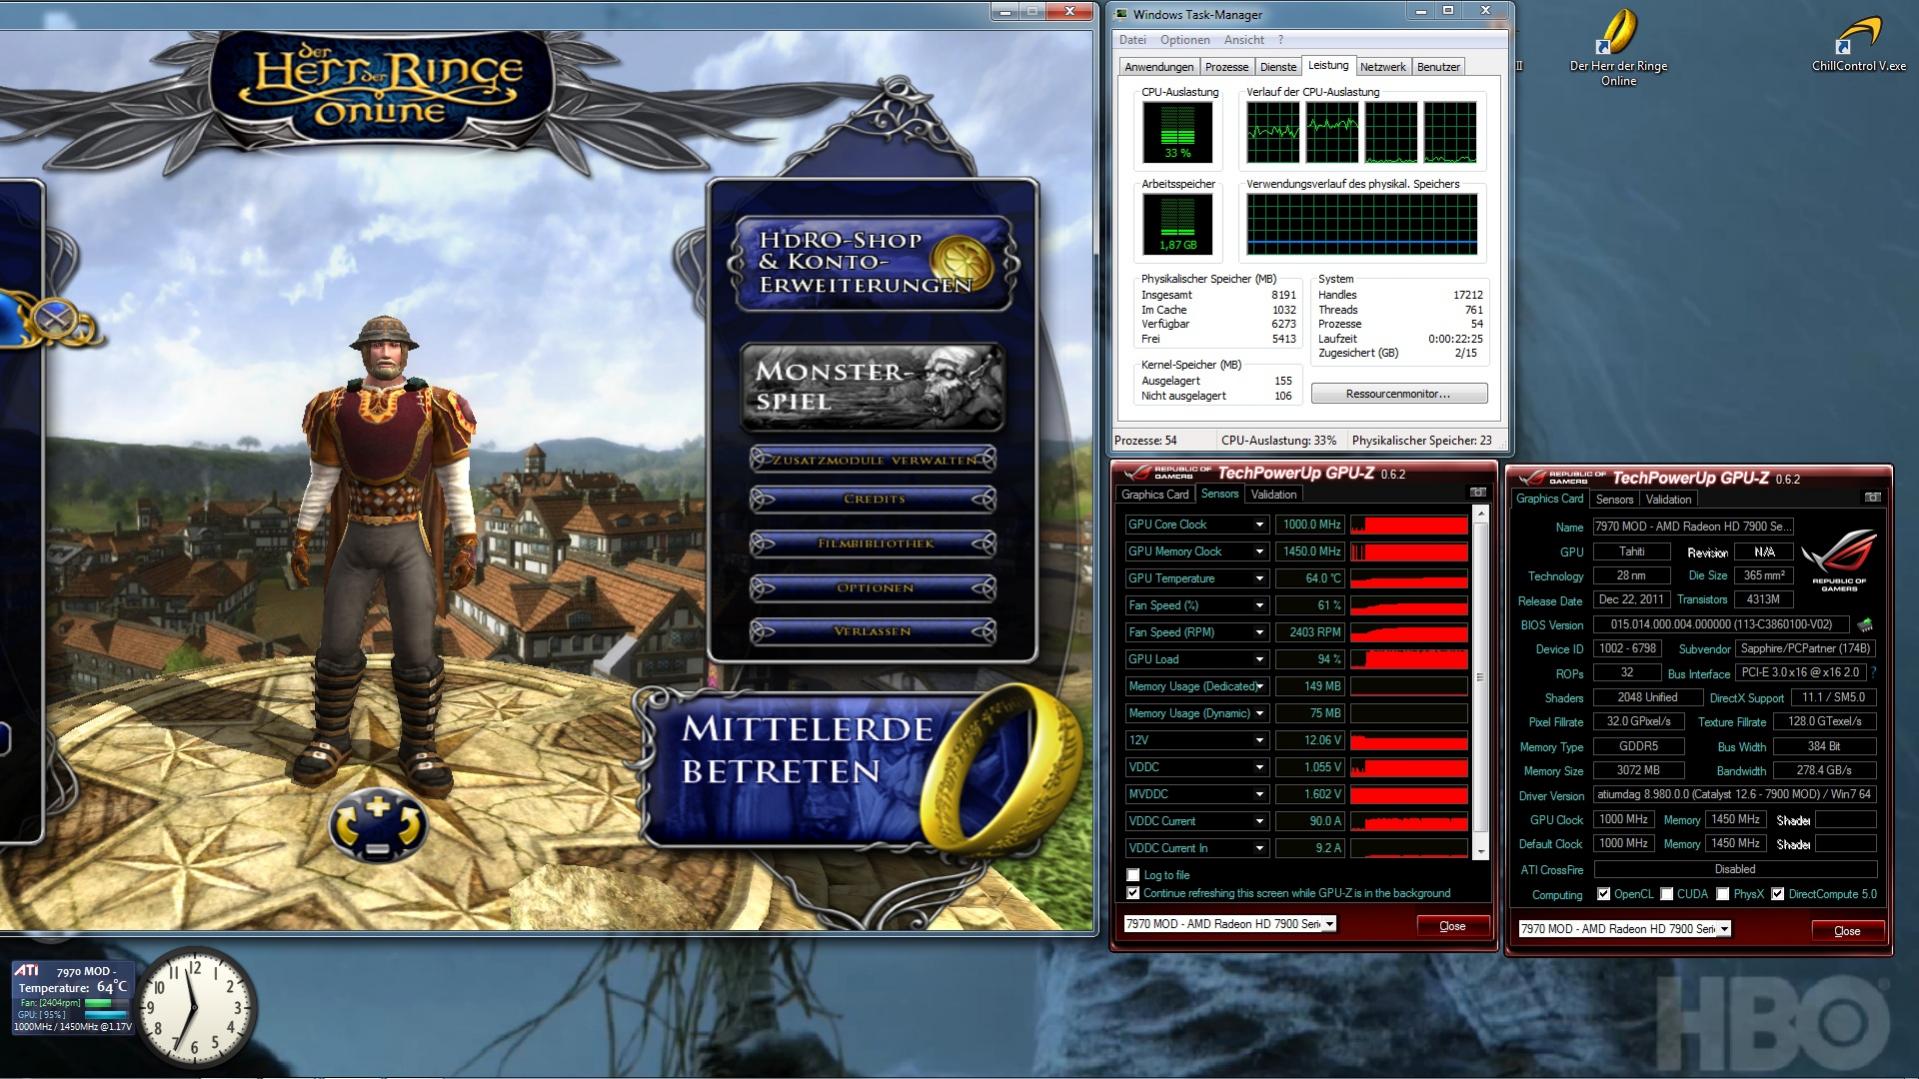Click the Bus Interface question mark icon

[1873, 673]
